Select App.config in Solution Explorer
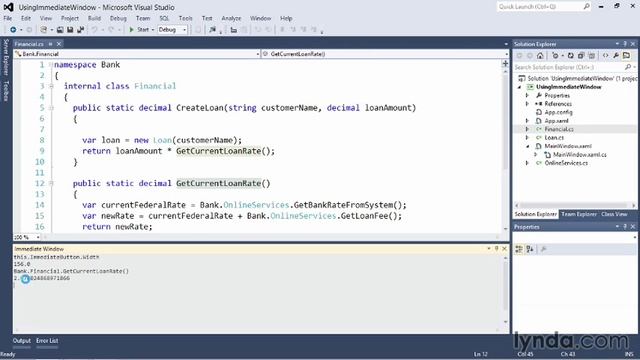This screenshot has width=640, height=360. click(558, 112)
